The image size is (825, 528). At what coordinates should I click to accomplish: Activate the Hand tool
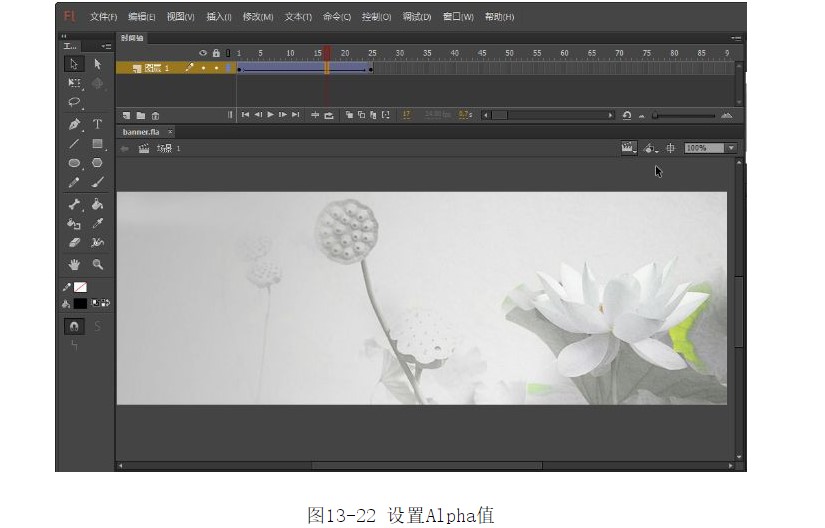(x=74, y=265)
